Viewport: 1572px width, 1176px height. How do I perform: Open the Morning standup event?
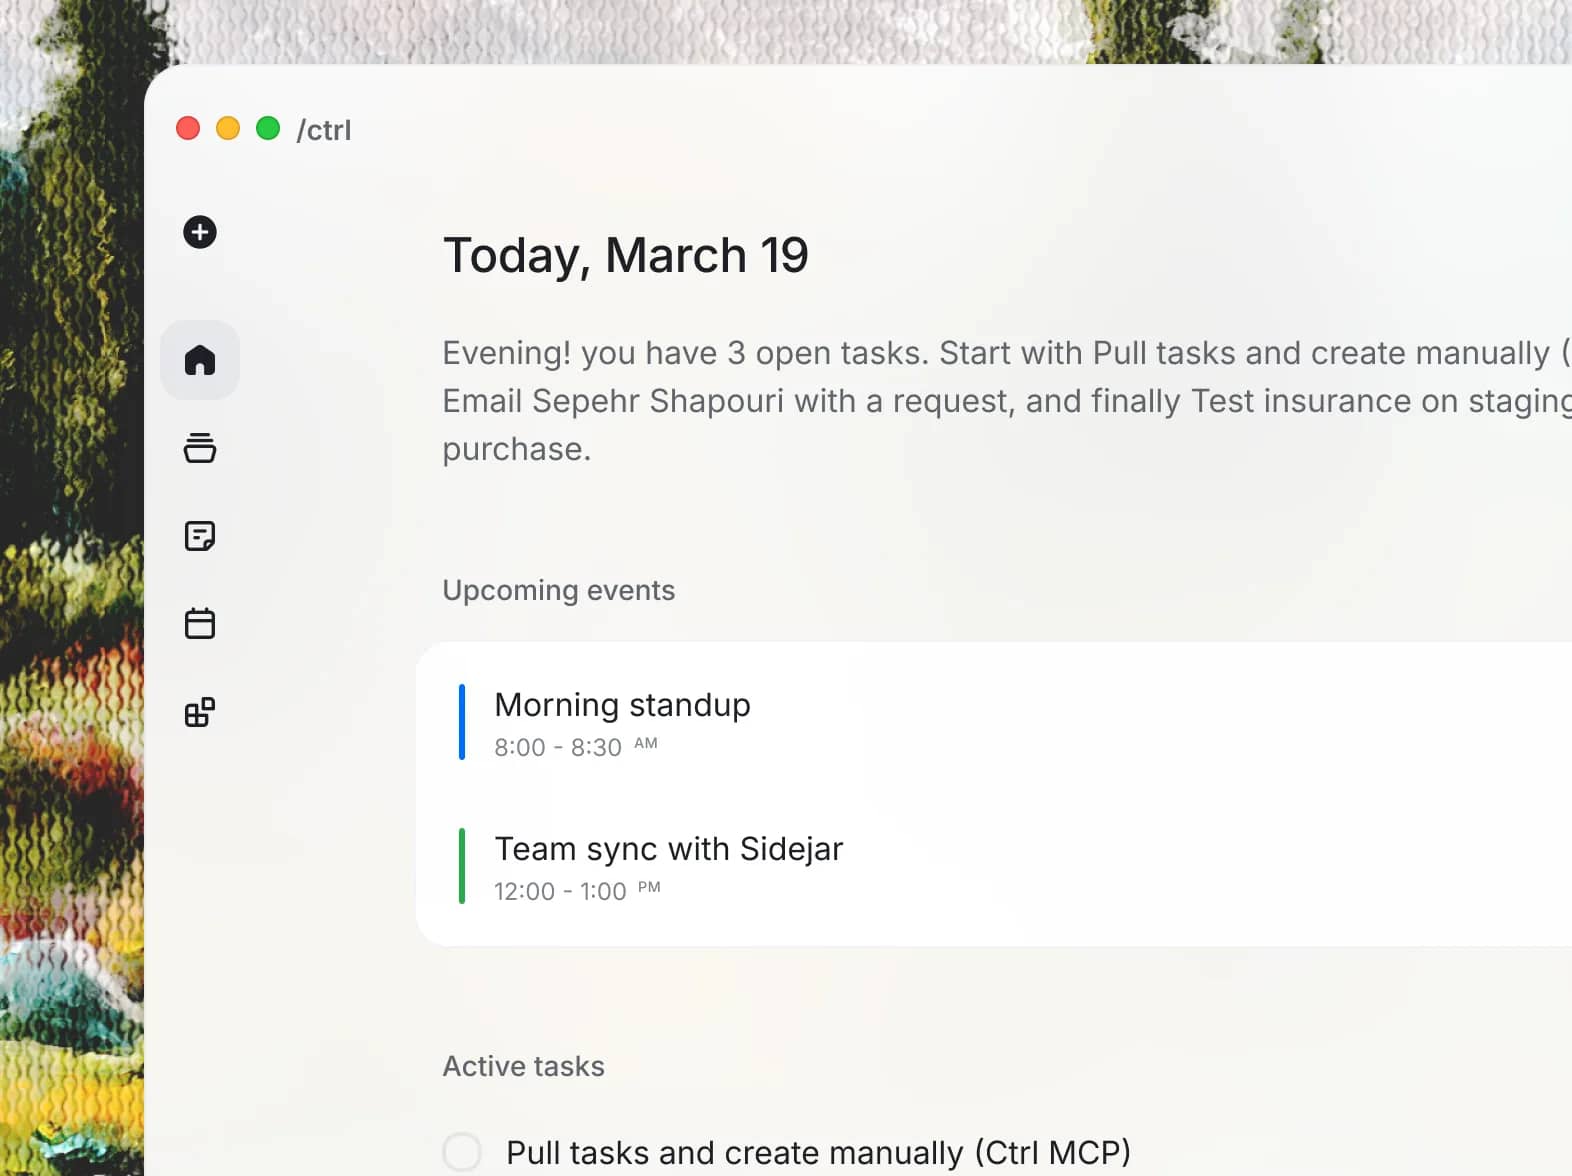click(995, 722)
